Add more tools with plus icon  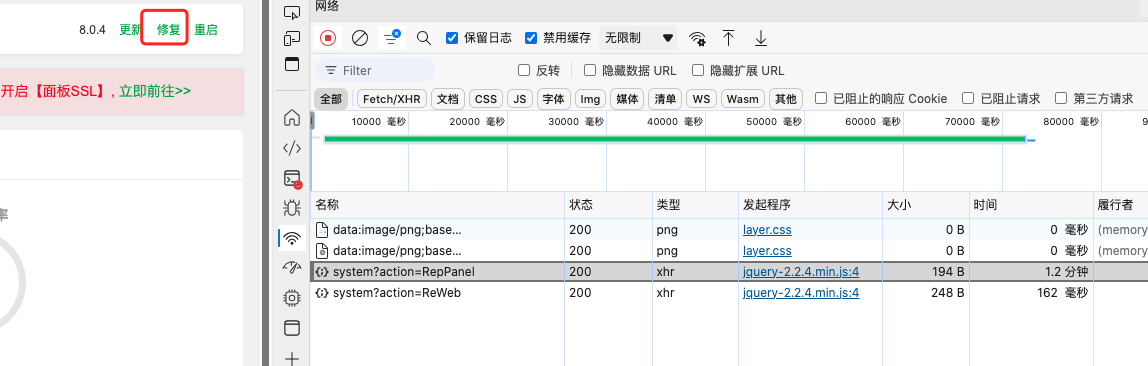(x=292, y=358)
